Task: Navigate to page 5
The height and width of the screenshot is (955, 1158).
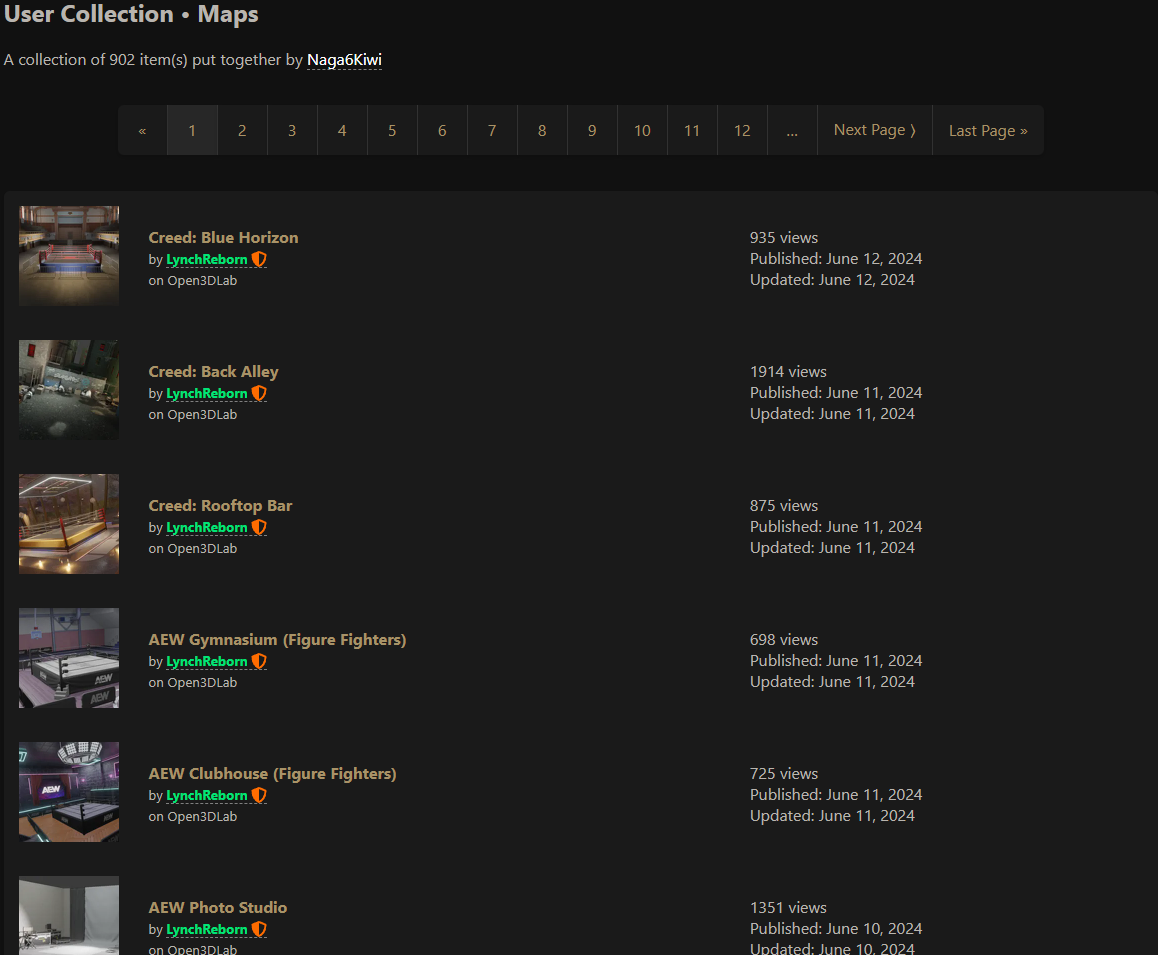Action: pyautogui.click(x=392, y=131)
